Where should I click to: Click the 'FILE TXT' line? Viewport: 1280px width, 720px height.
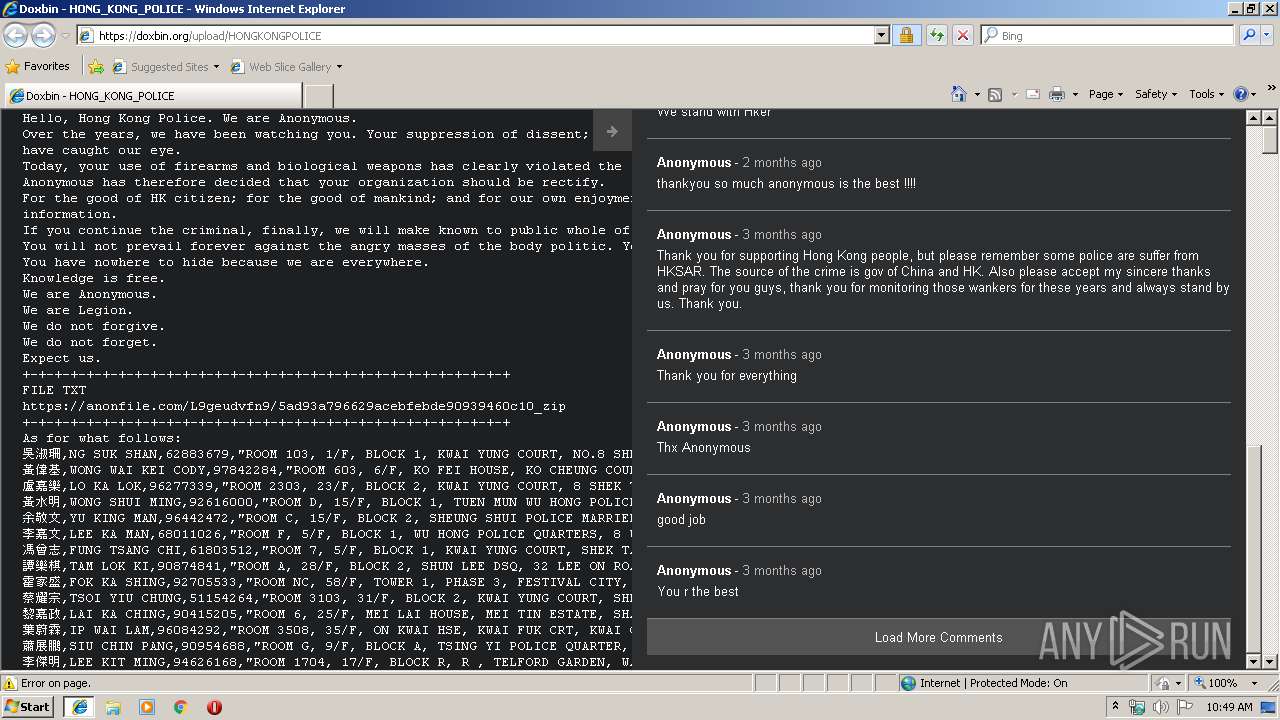pyautogui.click(x=54, y=390)
